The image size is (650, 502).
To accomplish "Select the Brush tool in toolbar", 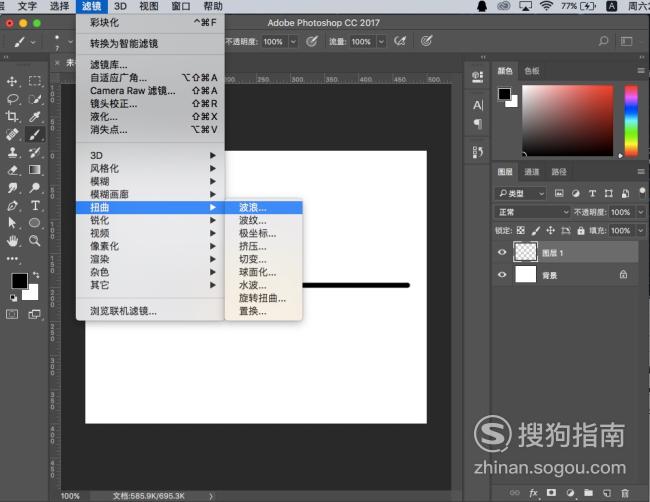I will pyautogui.click(x=34, y=134).
